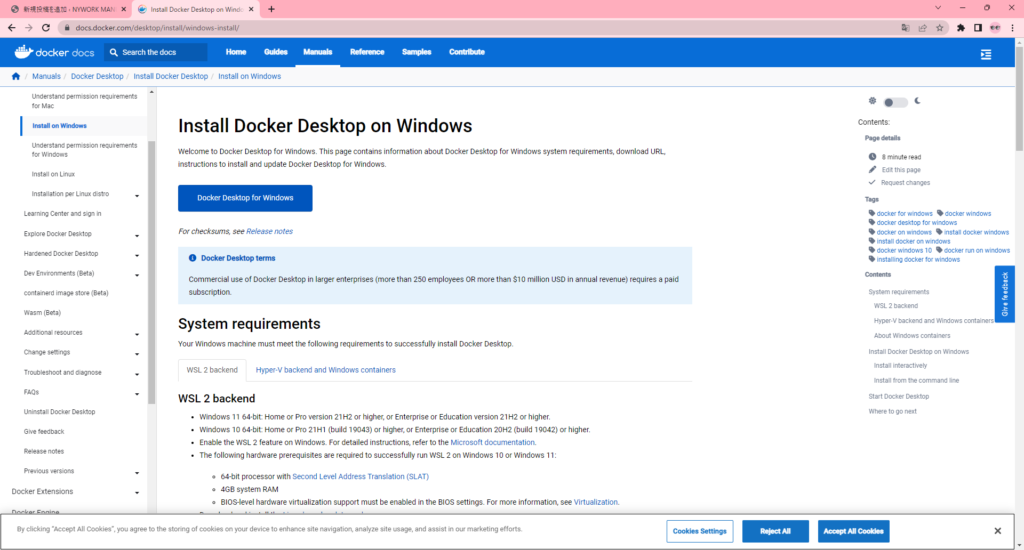Expand the Explore Docker Desktop section
1024x550 pixels.
coord(137,234)
